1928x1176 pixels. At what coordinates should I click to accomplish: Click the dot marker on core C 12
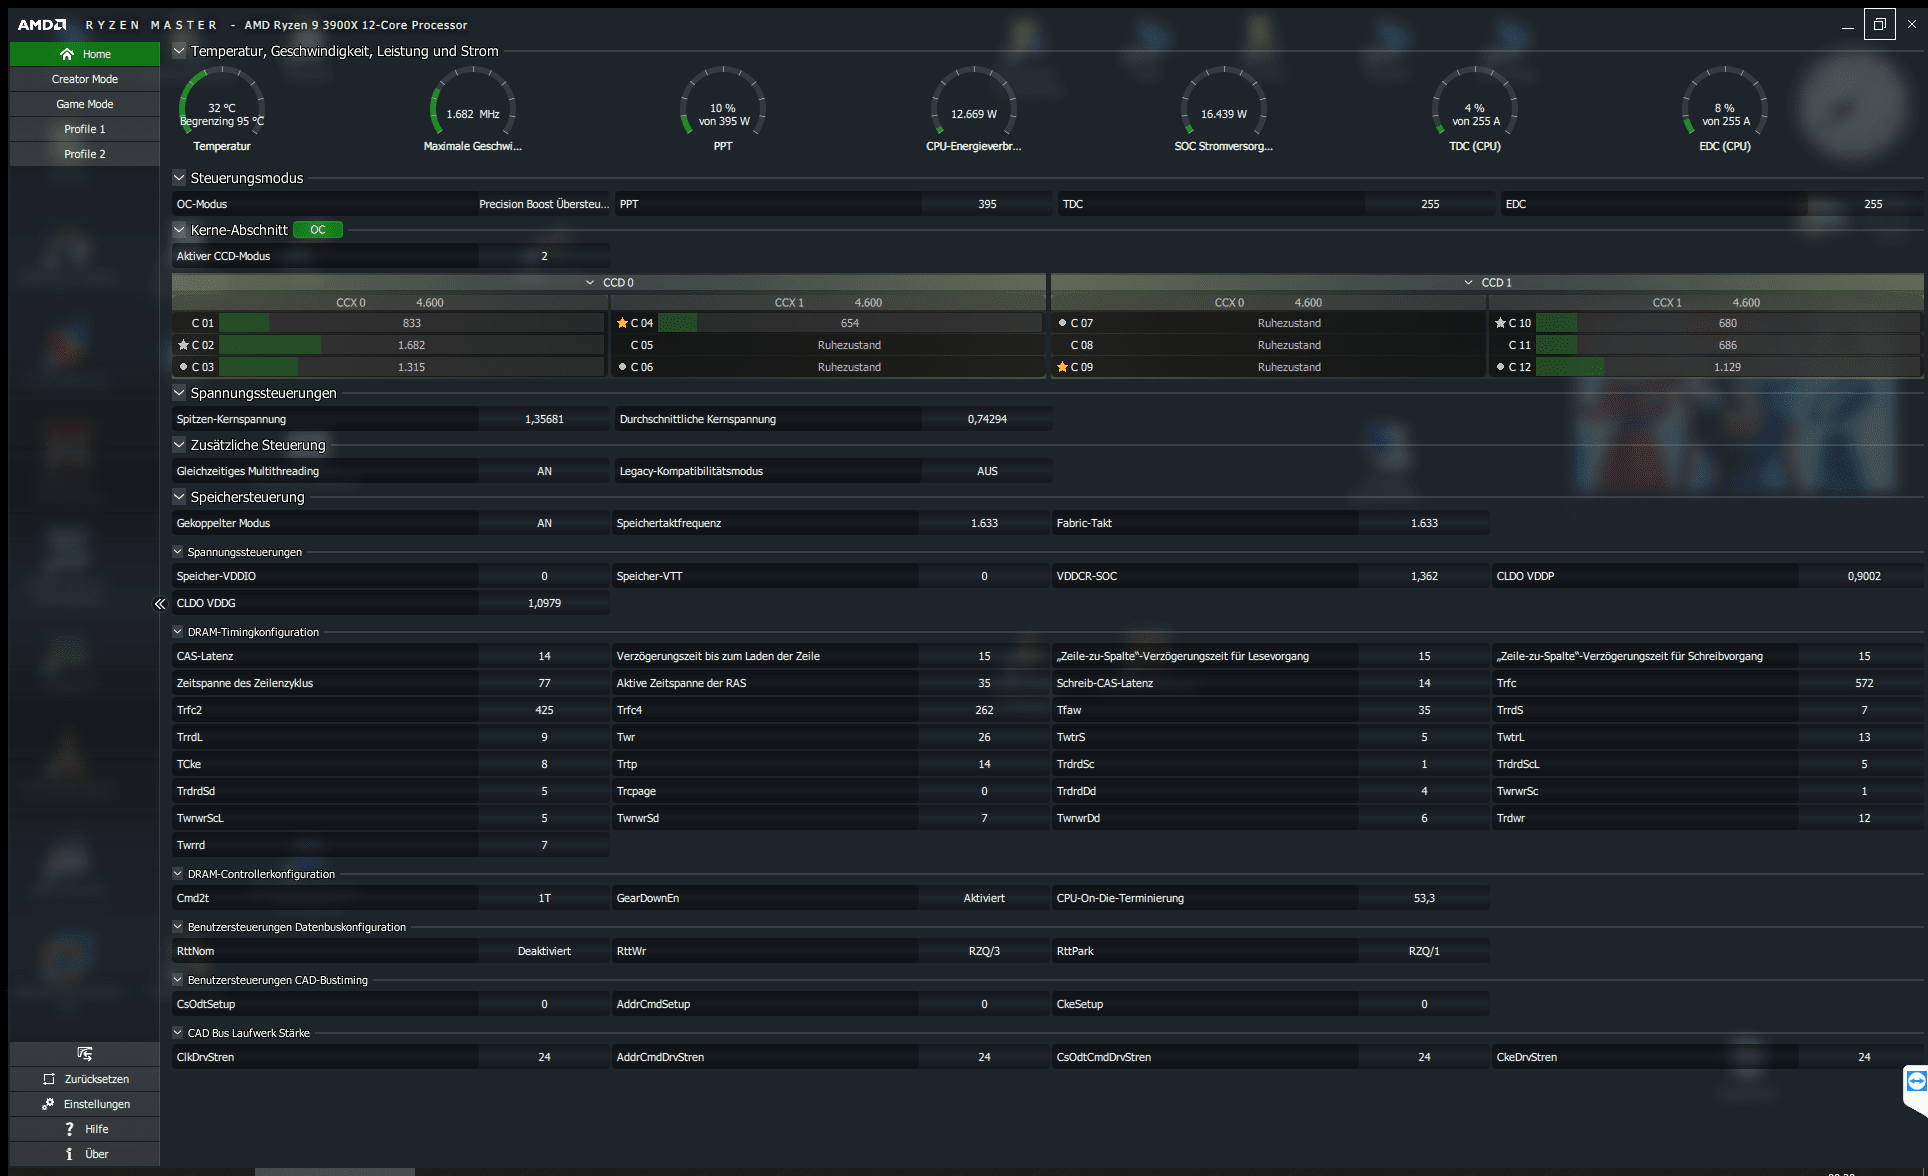pyautogui.click(x=1500, y=367)
